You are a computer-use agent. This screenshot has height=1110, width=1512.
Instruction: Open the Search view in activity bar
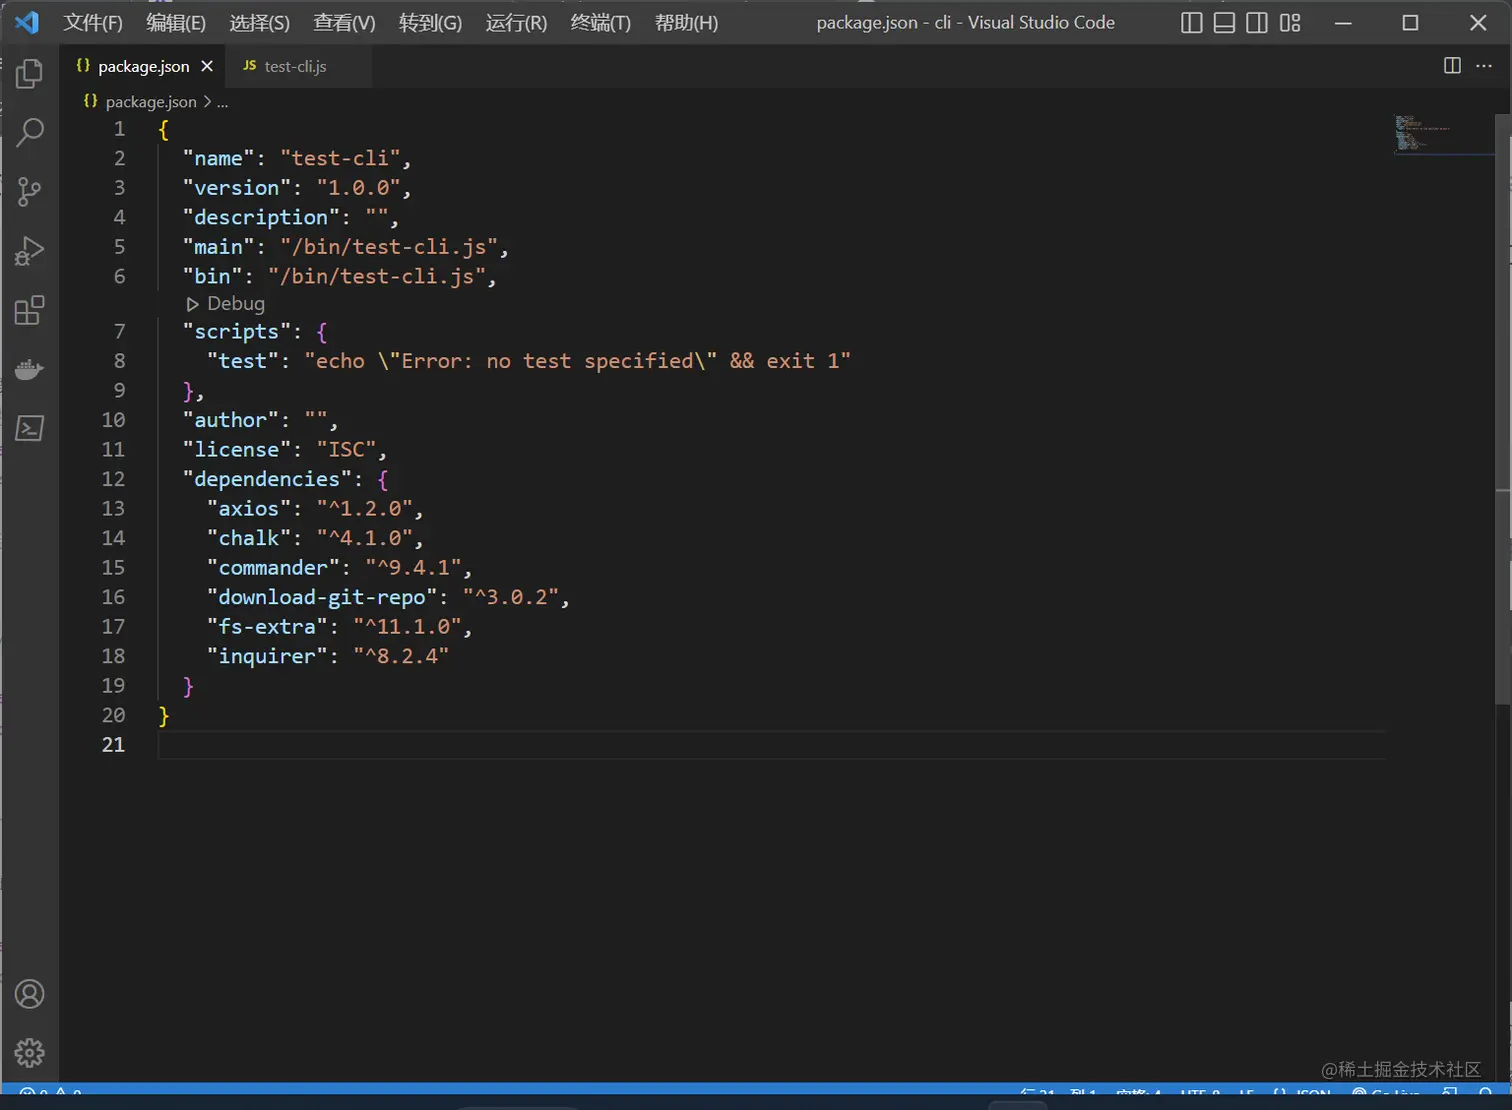coord(30,132)
